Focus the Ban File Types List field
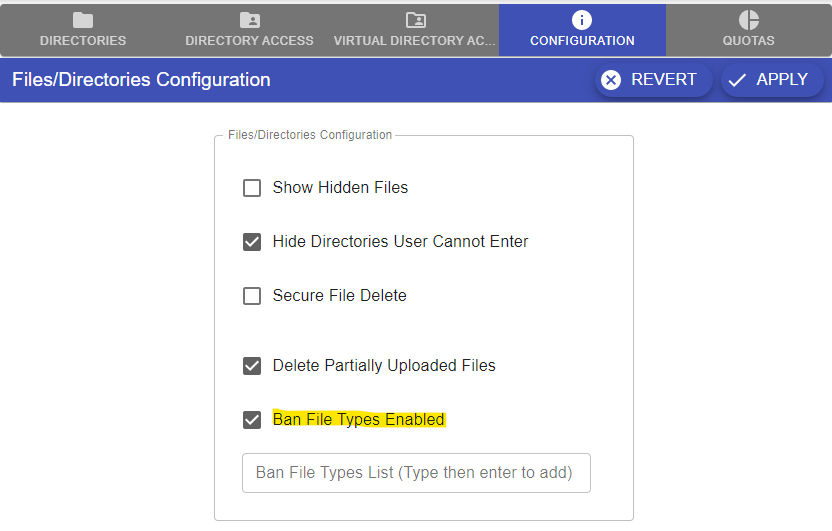The height and width of the screenshot is (531, 832). click(416, 473)
